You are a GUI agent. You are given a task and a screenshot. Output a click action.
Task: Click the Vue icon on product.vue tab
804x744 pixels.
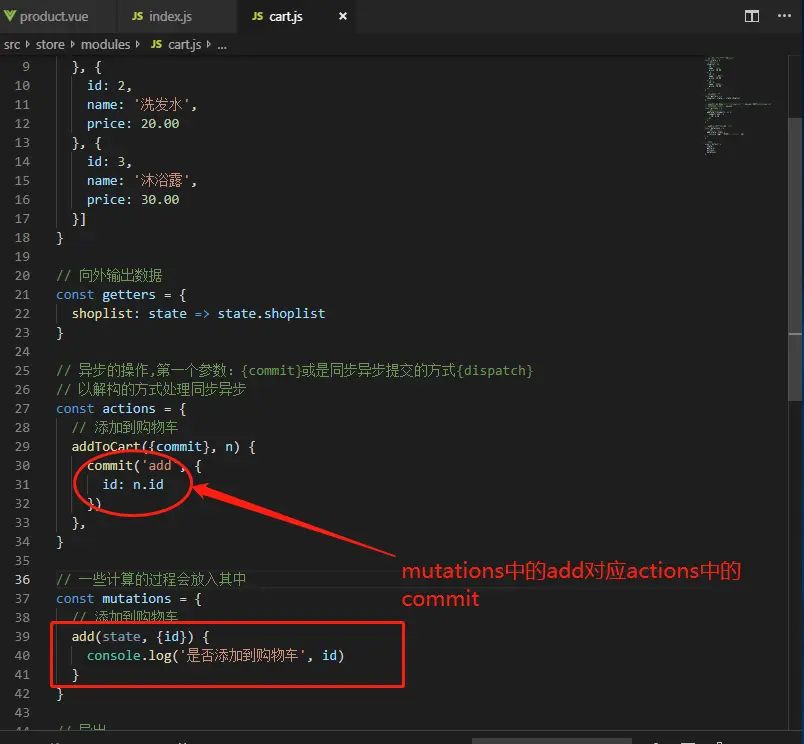pos(9,16)
